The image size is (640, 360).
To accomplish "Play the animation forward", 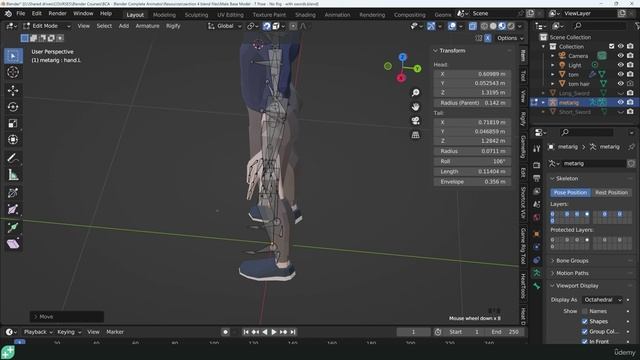I will tap(274, 332).
